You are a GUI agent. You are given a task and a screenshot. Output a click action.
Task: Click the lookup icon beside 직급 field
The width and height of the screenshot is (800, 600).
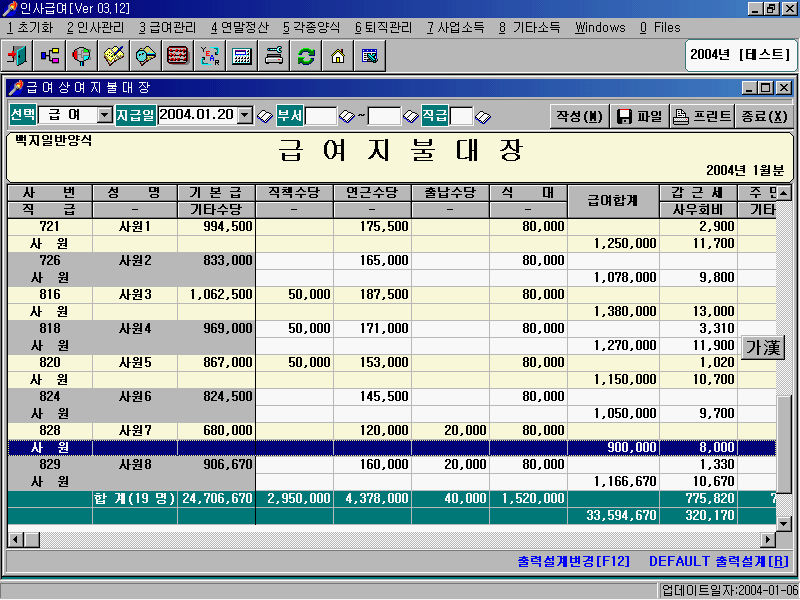[483, 116]
